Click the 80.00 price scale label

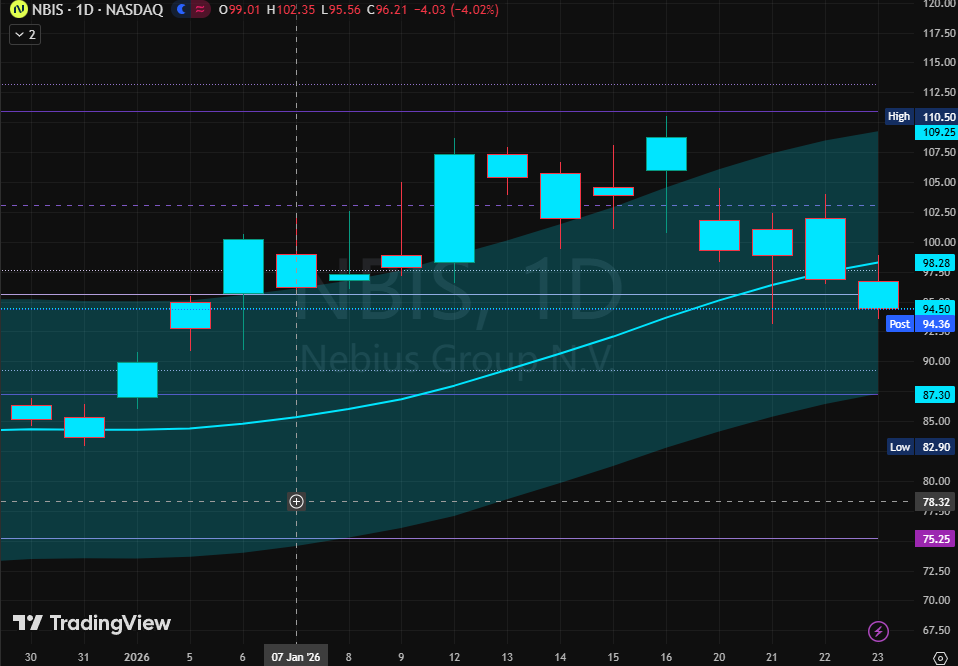click(x=939, y=481)
